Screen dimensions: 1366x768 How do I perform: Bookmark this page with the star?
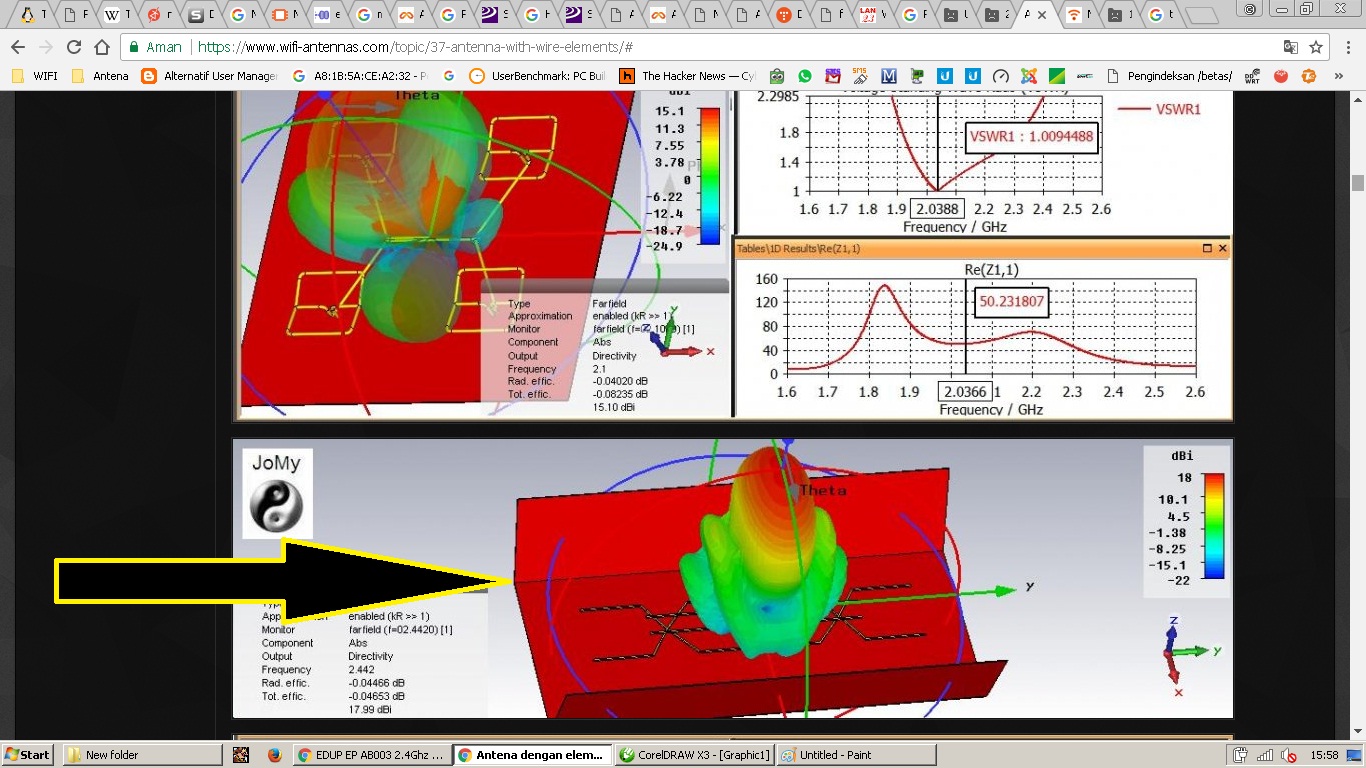[1316, 47]
